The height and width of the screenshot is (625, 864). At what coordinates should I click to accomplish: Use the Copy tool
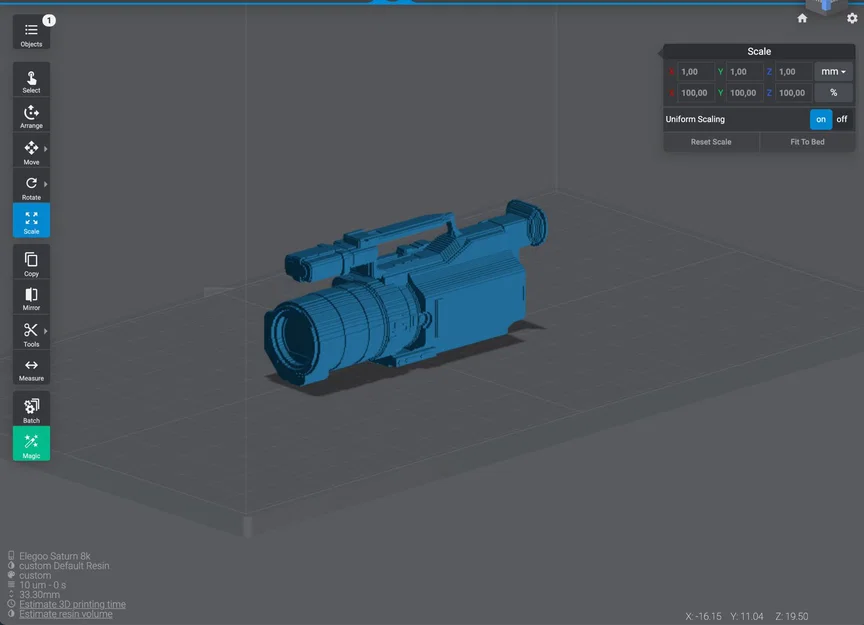coord(31,262)
